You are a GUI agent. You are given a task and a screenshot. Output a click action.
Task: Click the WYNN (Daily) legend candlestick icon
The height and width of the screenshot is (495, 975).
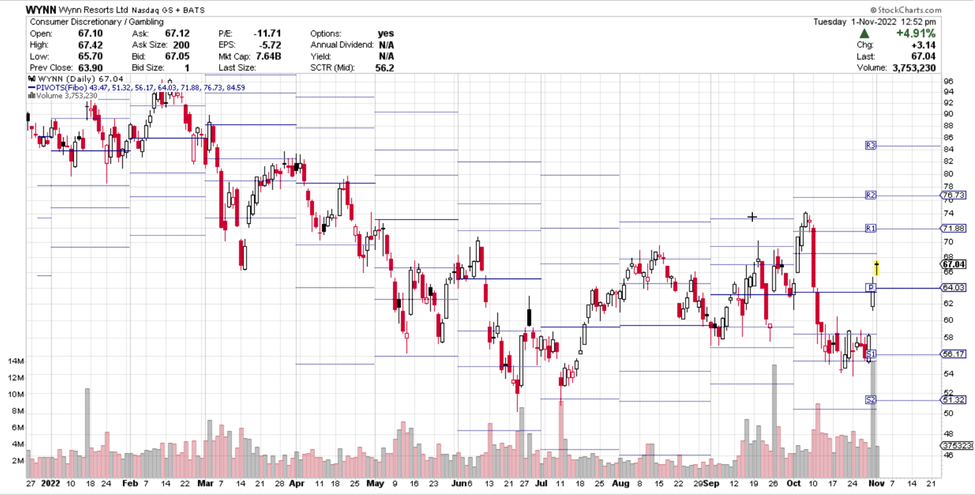(x=32, y=79)
